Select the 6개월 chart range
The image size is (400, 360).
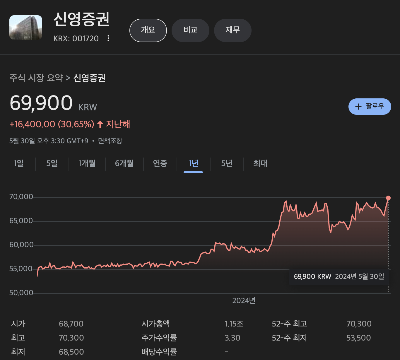[124, 163]
